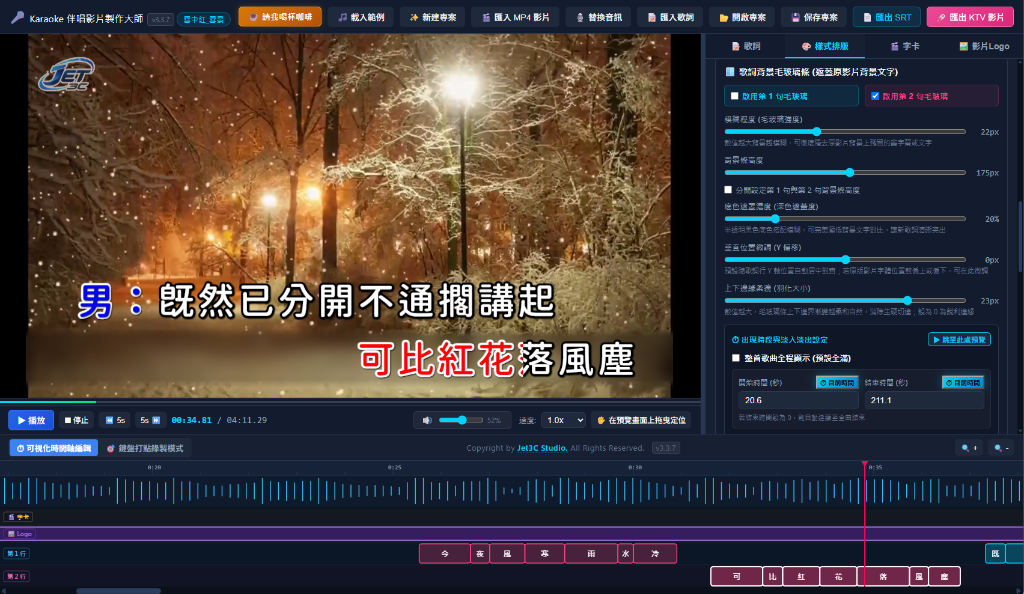This screenshot has width=1024, height=594.
Task: Click the red playhead marker on timeline
Action: tap(865, 464)
